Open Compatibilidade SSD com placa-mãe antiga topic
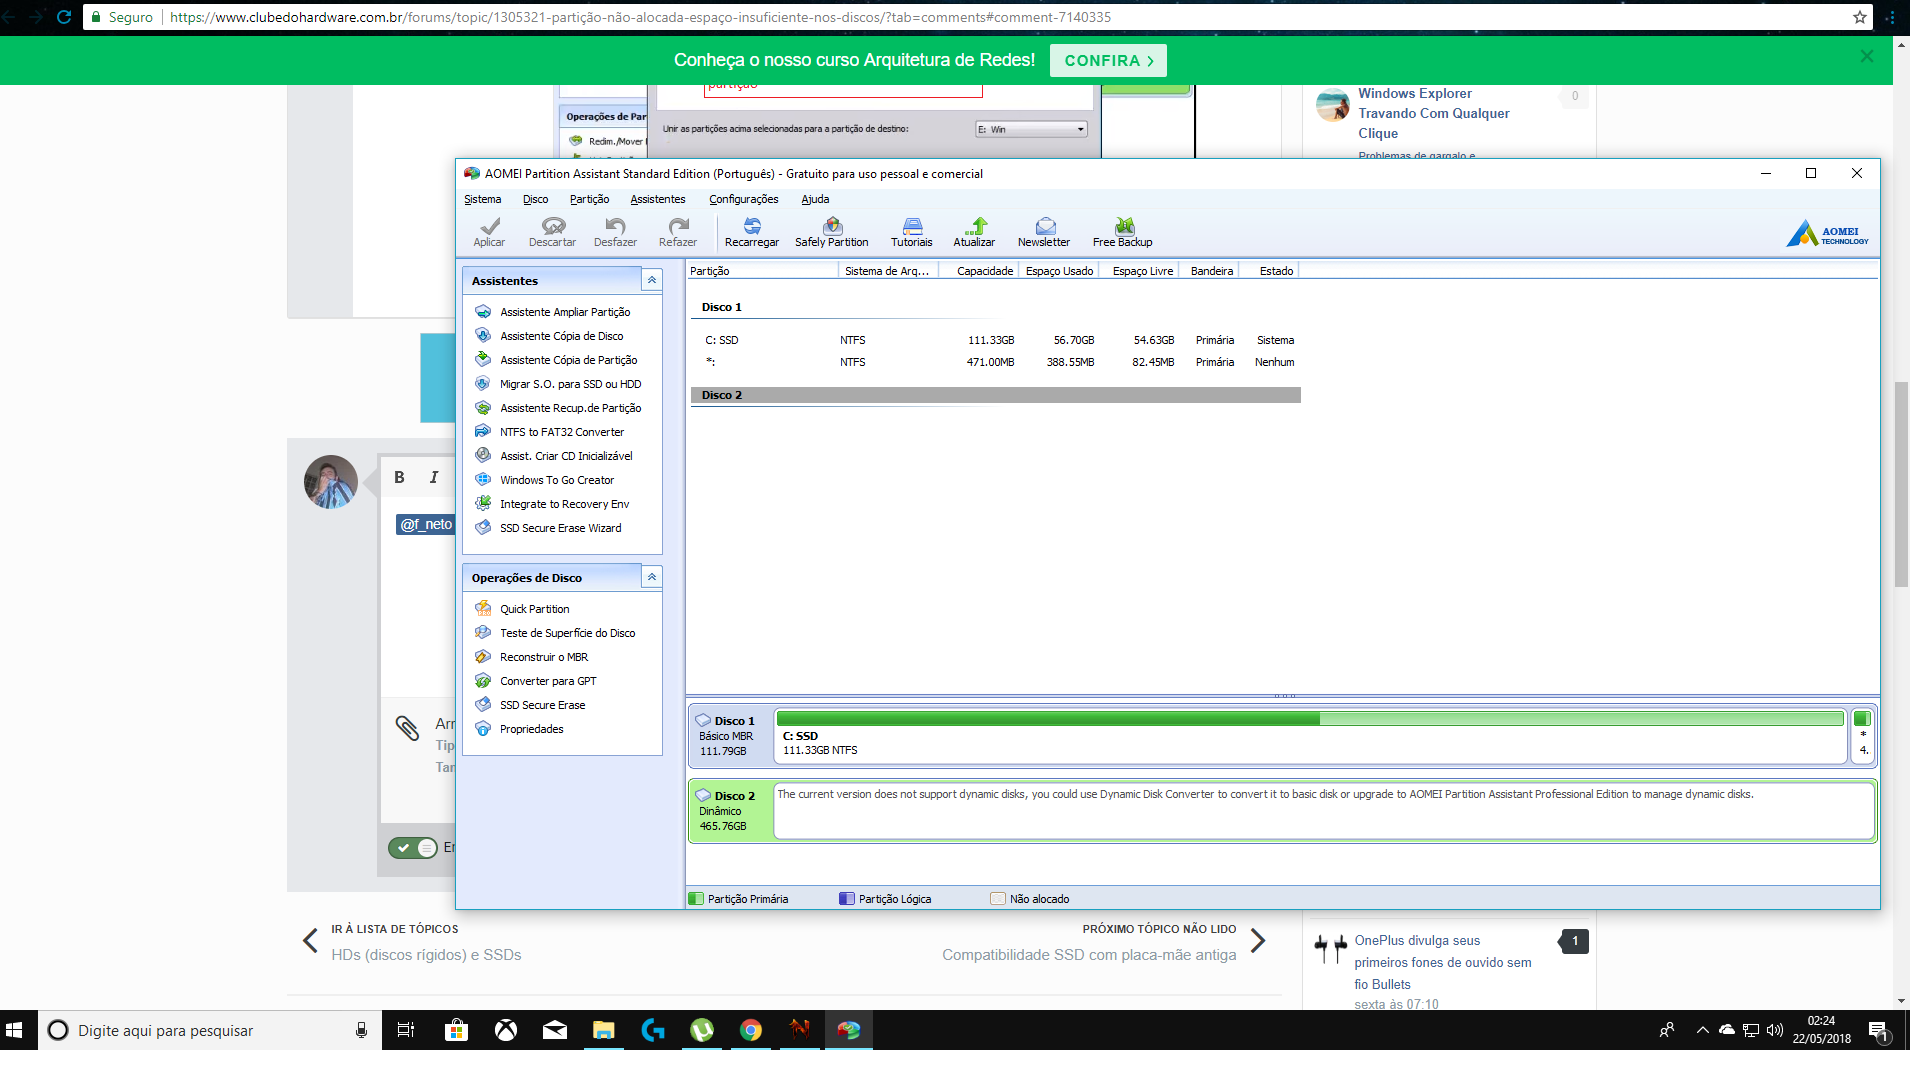Screen dimensions: 1920x1080 point(1089,955)
